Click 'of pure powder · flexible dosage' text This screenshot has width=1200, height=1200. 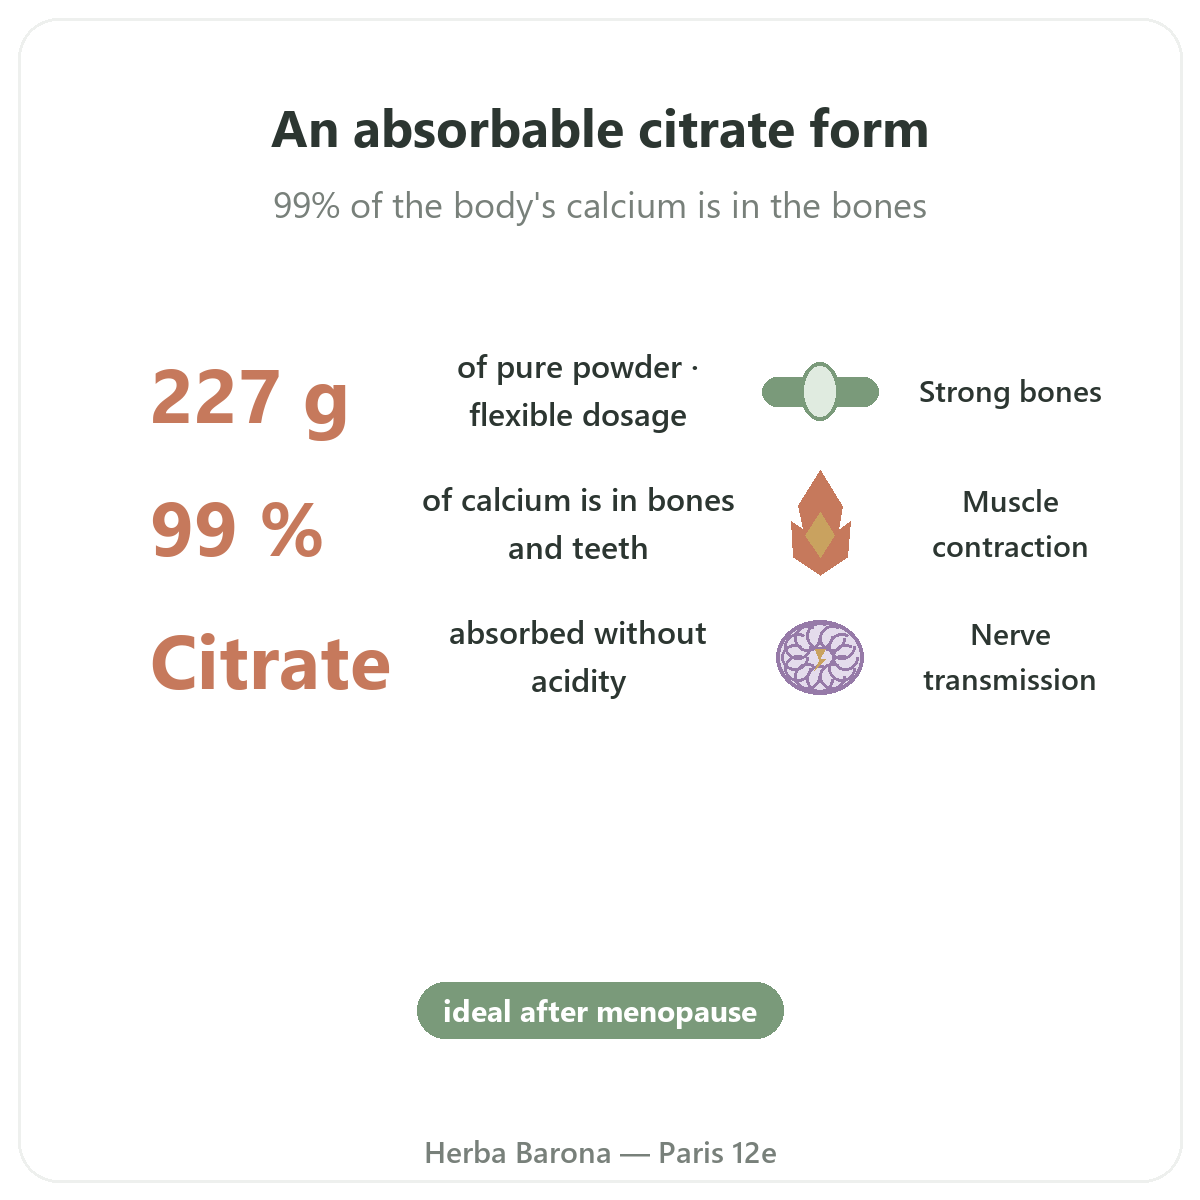point(578,391)
